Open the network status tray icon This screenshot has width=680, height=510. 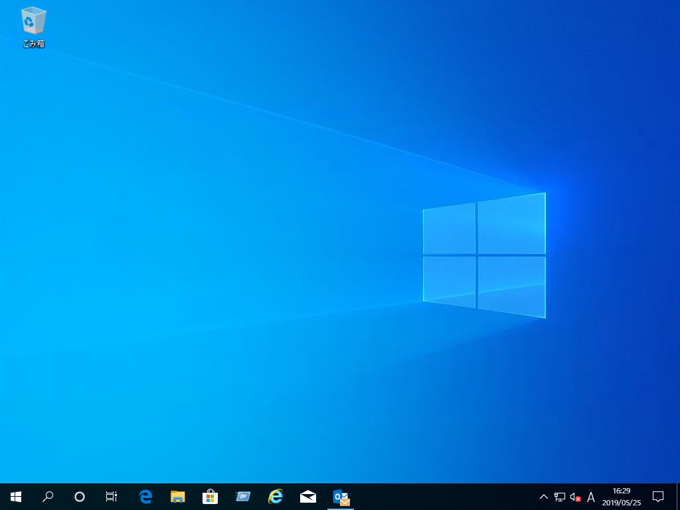559,497
